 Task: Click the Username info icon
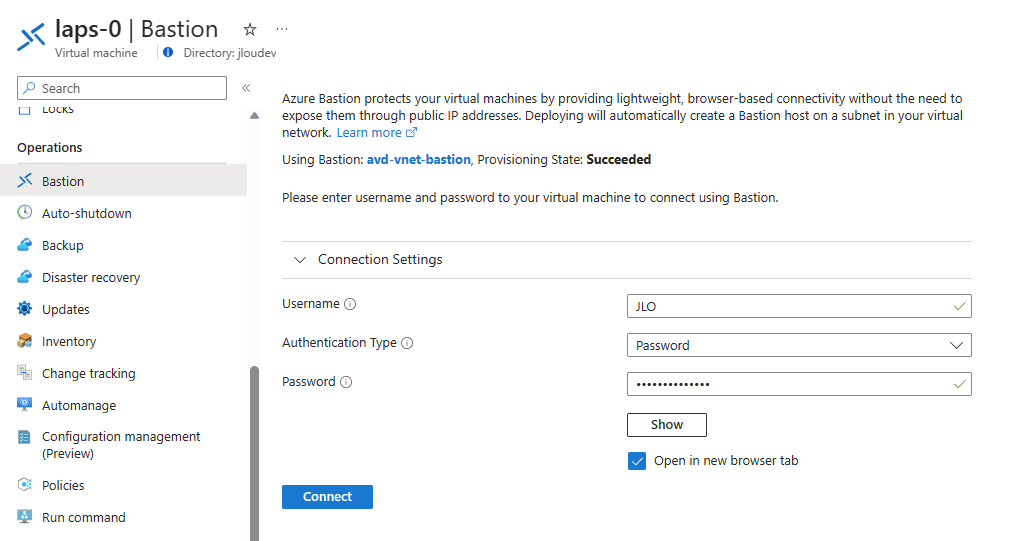(350, 304)
